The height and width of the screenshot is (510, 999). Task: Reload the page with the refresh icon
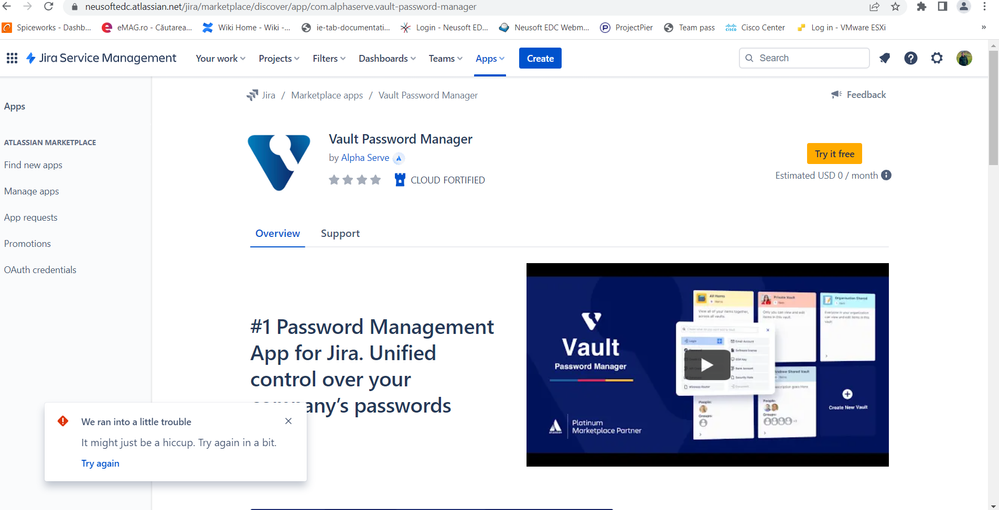48,6
